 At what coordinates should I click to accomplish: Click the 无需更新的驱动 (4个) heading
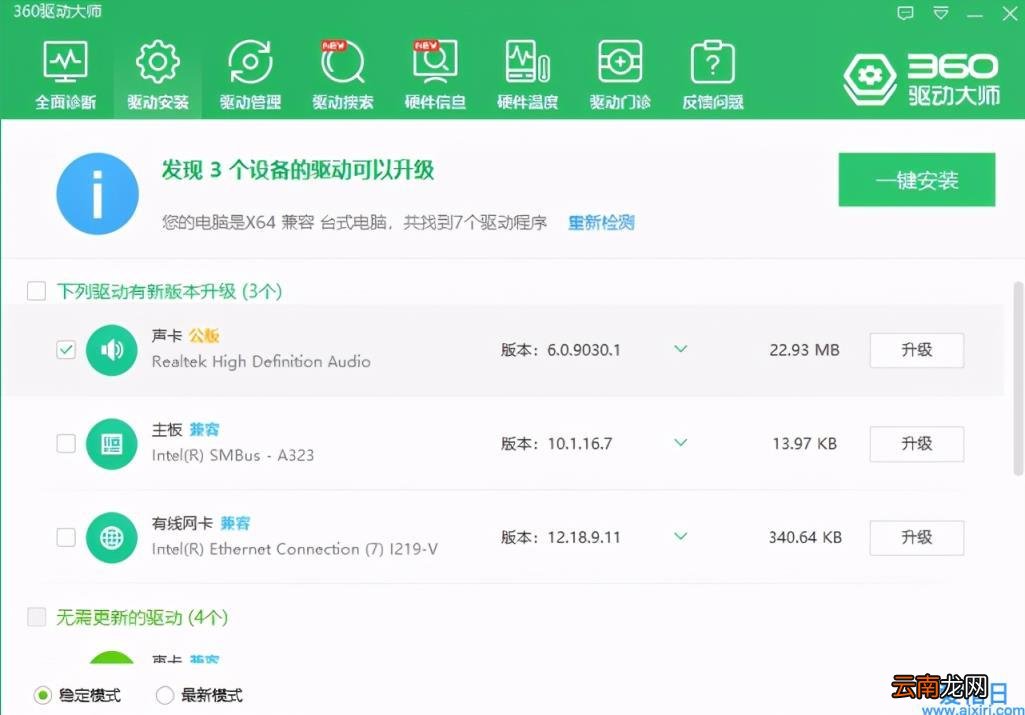click(142, 617)
